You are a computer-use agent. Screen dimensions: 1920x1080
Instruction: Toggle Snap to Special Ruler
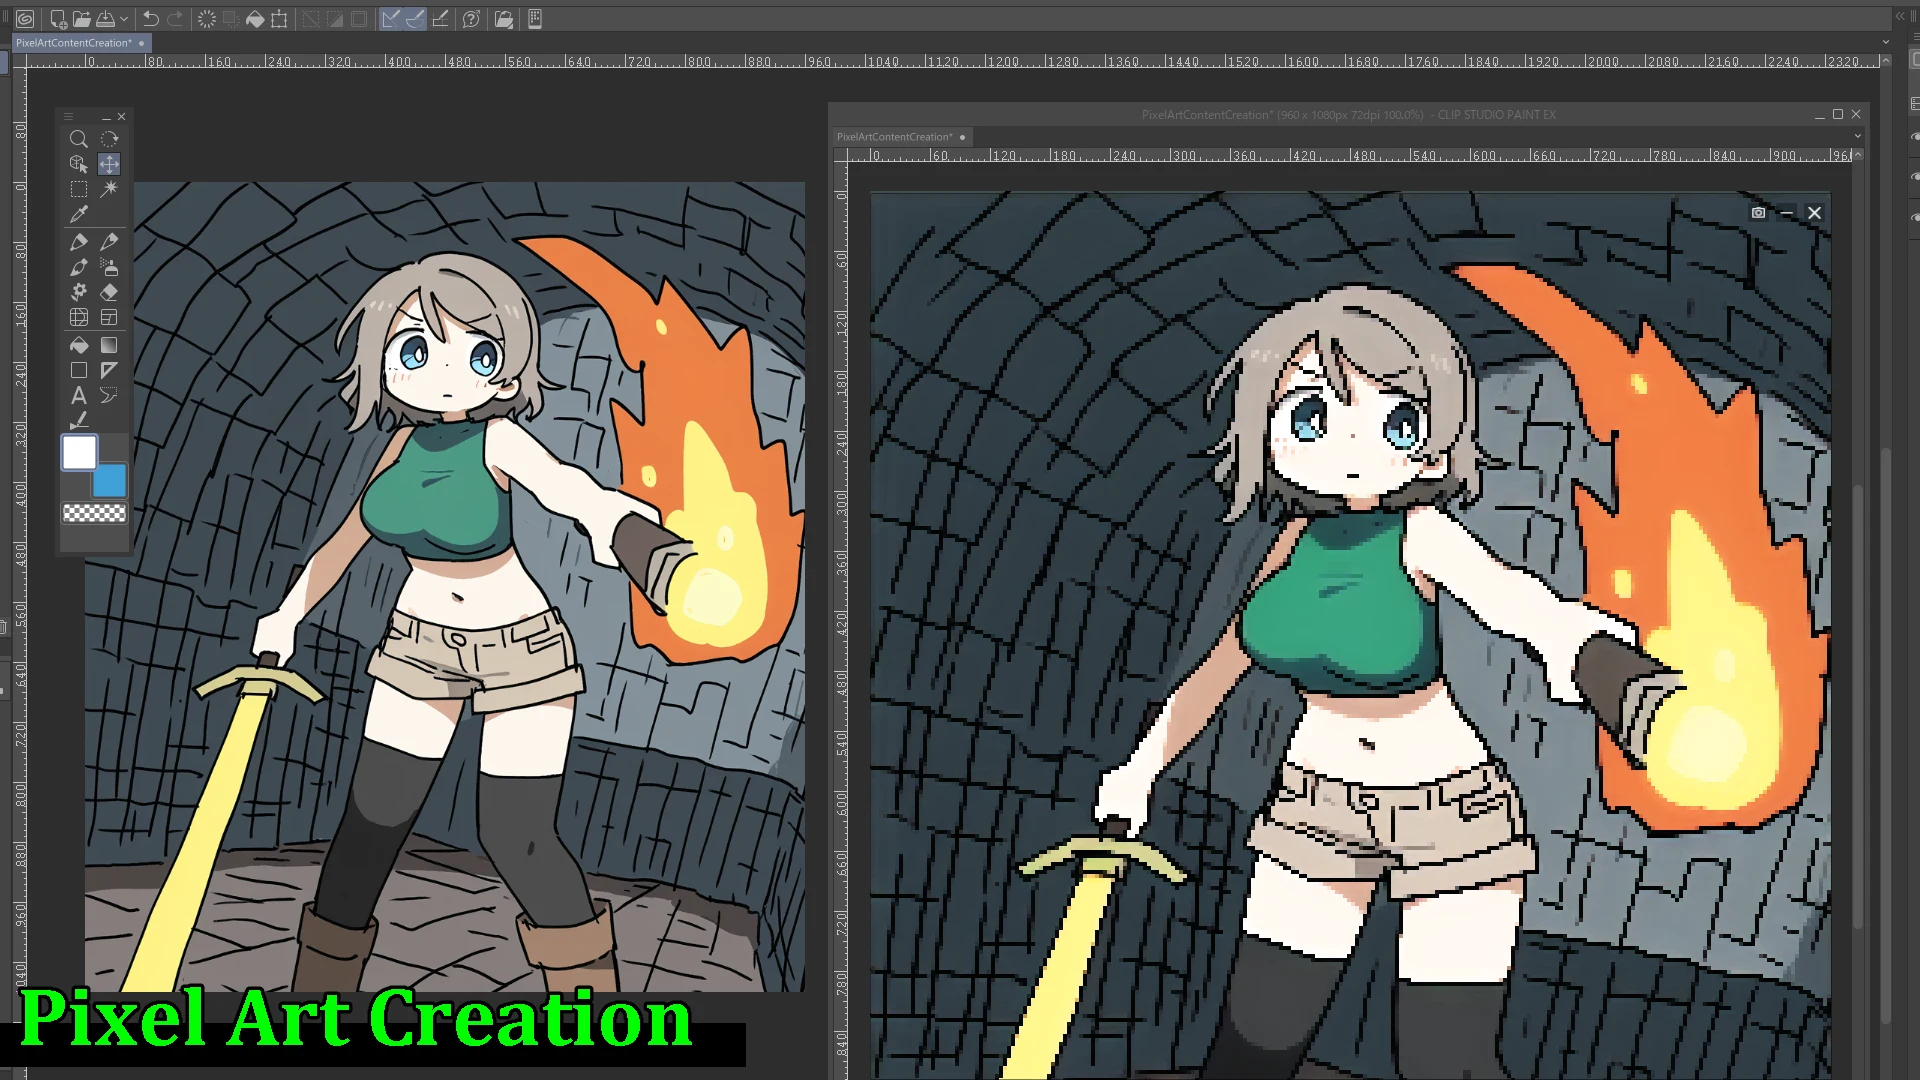415,19
